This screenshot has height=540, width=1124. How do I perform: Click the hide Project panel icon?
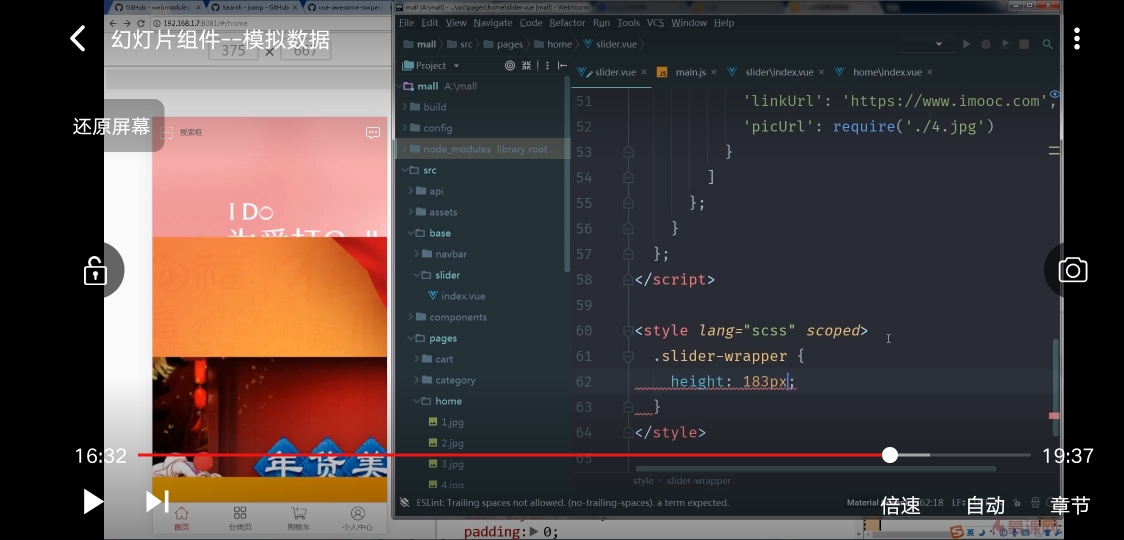pyautogui.click(x=560, y=65)
